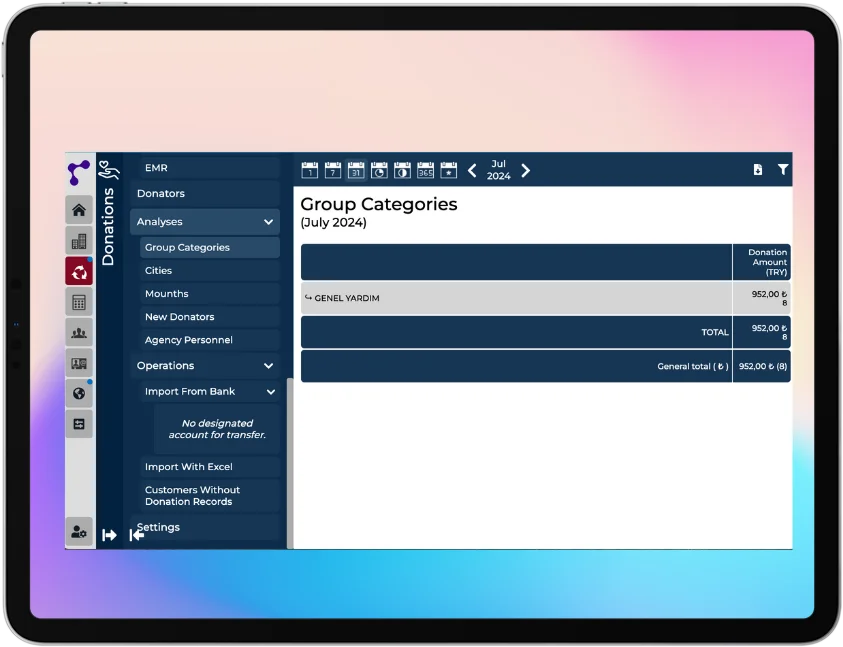The width and height of the screenshot is (843, 647).
Task: Collapse the Operations section chevron
Action: pyautogui.click(x=268, y=366)
